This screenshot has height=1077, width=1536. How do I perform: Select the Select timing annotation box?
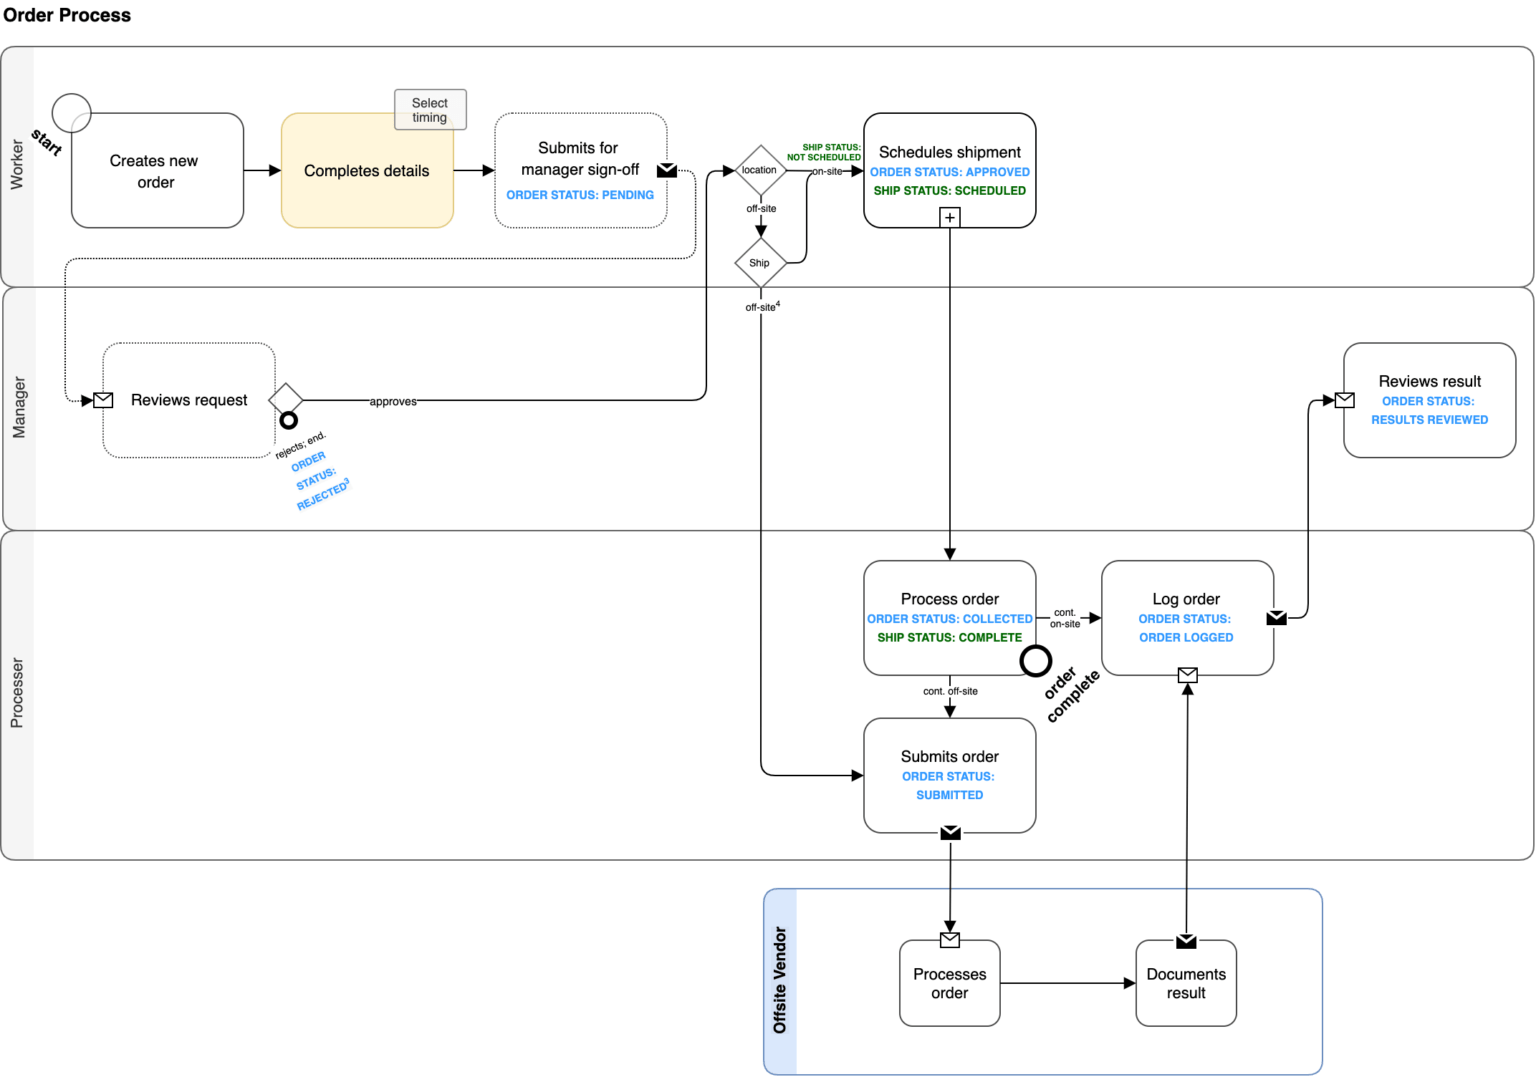(x=430, y=110)
